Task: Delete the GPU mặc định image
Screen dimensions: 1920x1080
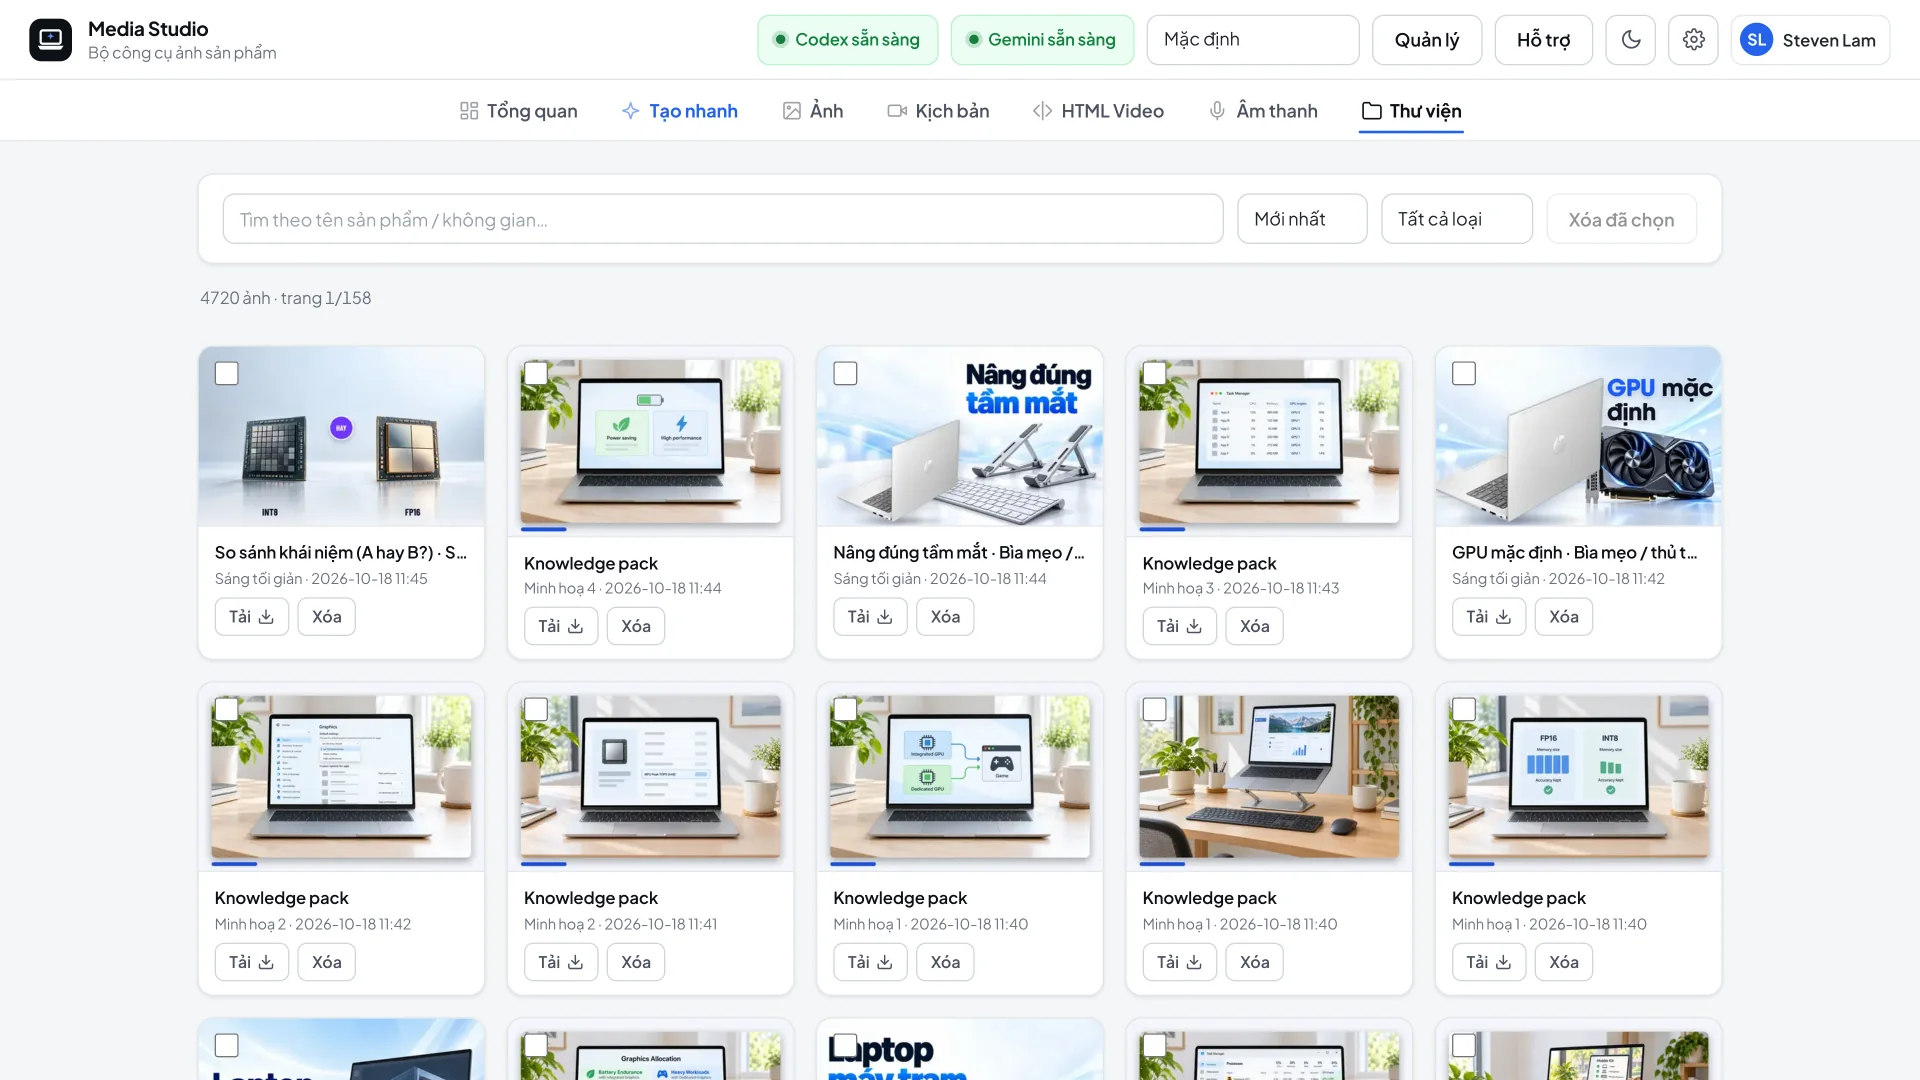Action: (x=1564, y=617)
